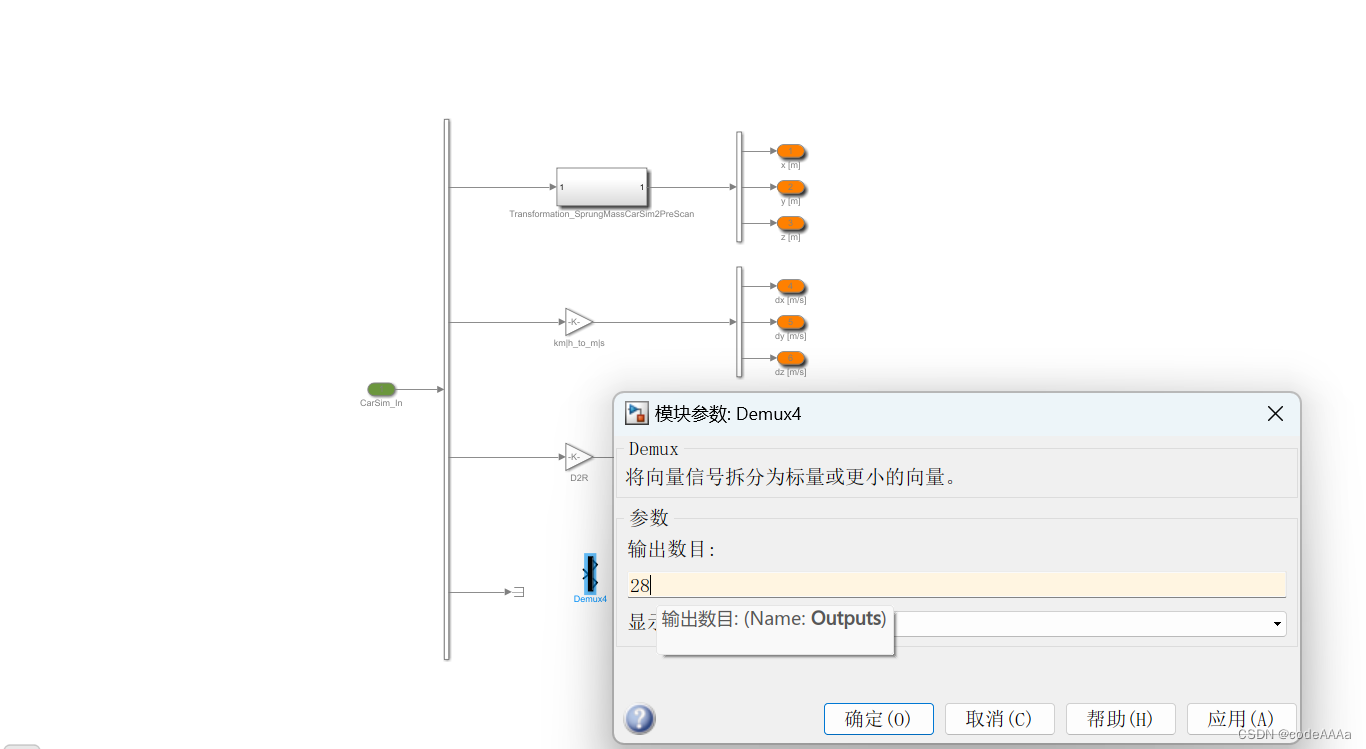The width and height of the screenshot is (1366, 749).
Task: Click the 确定(O) button
Action: click(x=879, y=719)
